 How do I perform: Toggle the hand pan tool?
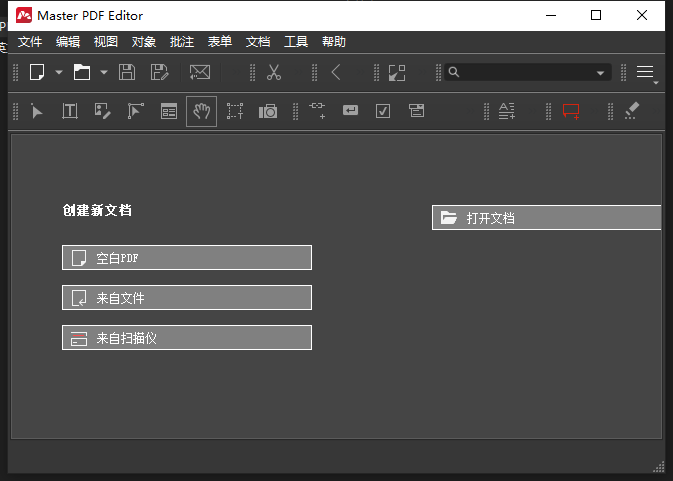201,112
